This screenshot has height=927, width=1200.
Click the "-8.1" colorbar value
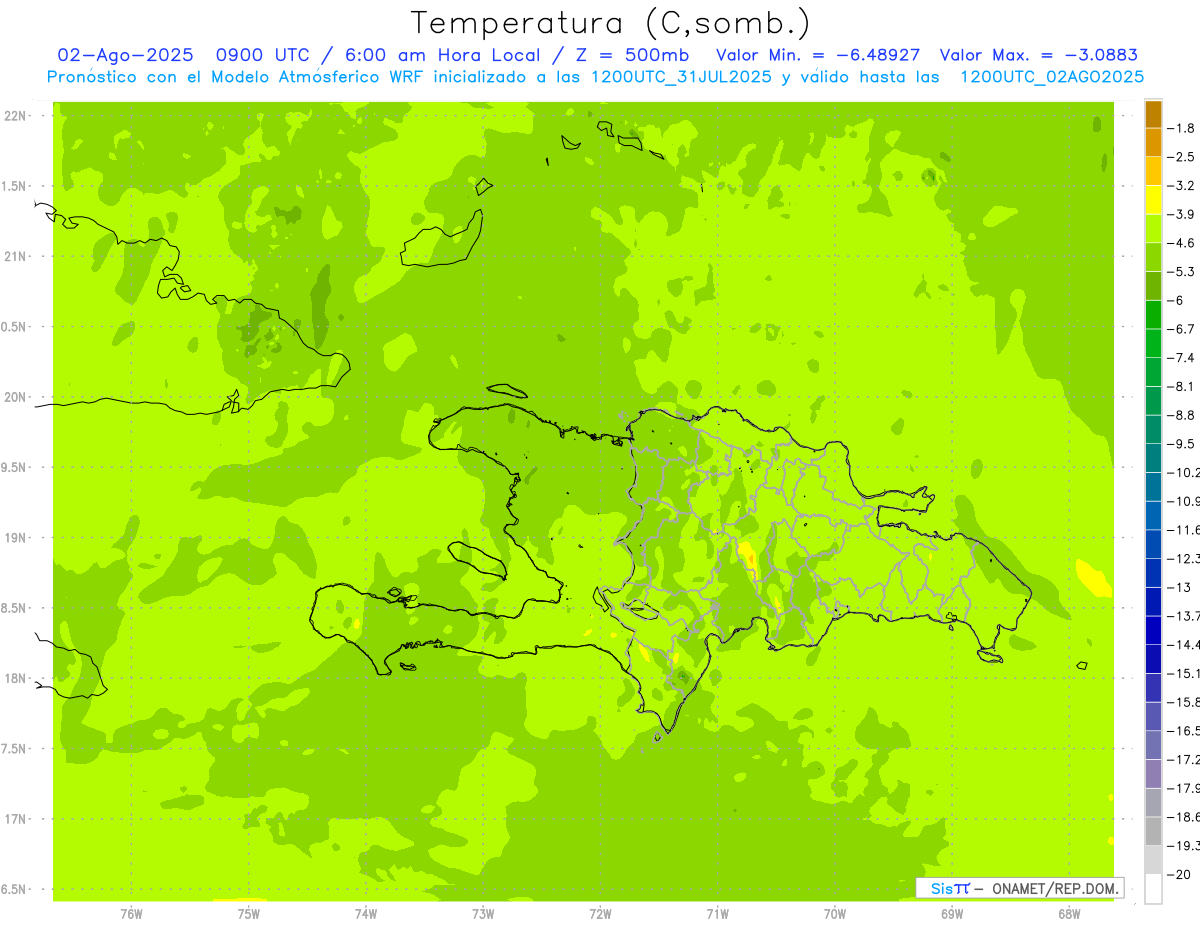[x=1181, y=386]
